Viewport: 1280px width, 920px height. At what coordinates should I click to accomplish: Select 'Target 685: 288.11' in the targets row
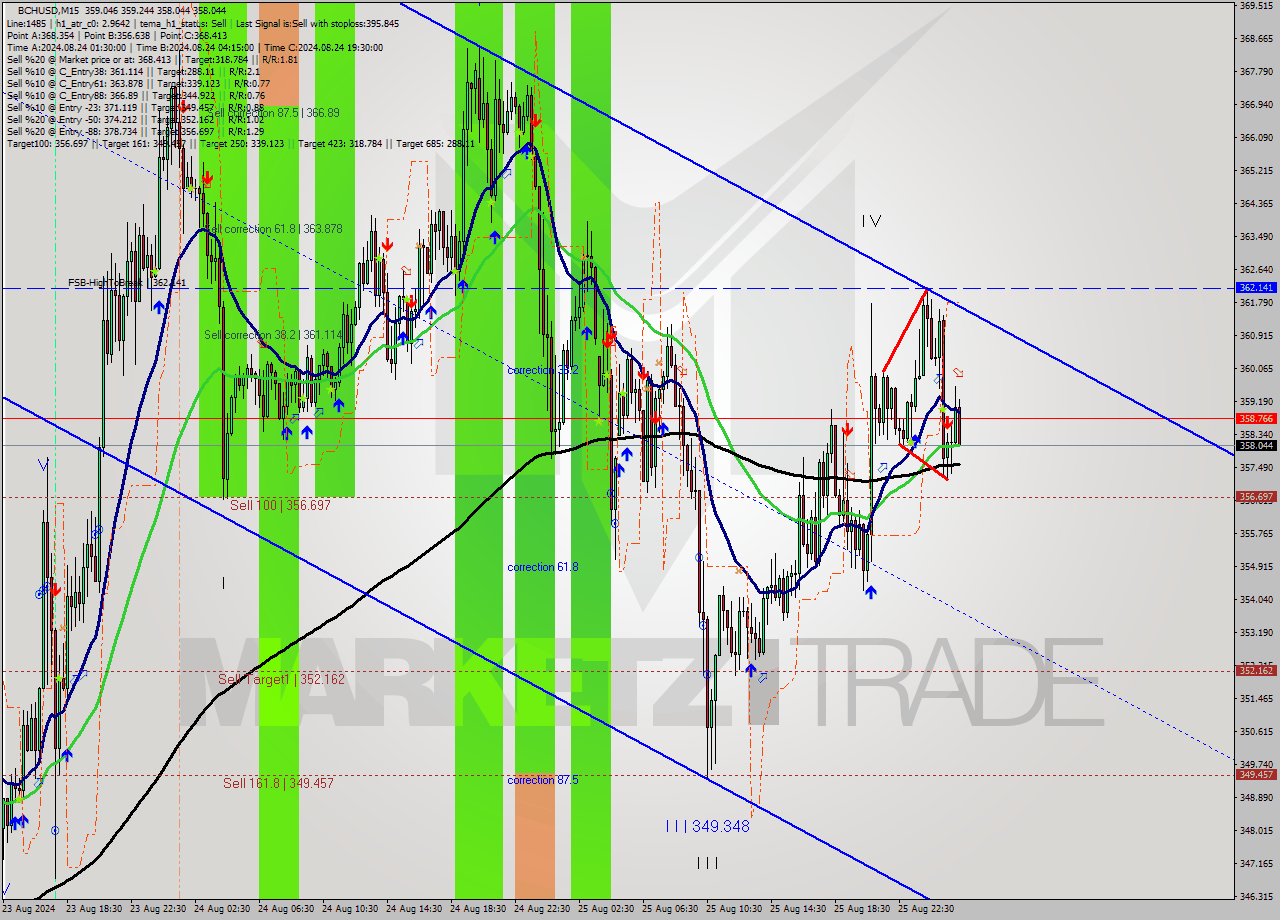pyautogui.click(x=436, y=143)
